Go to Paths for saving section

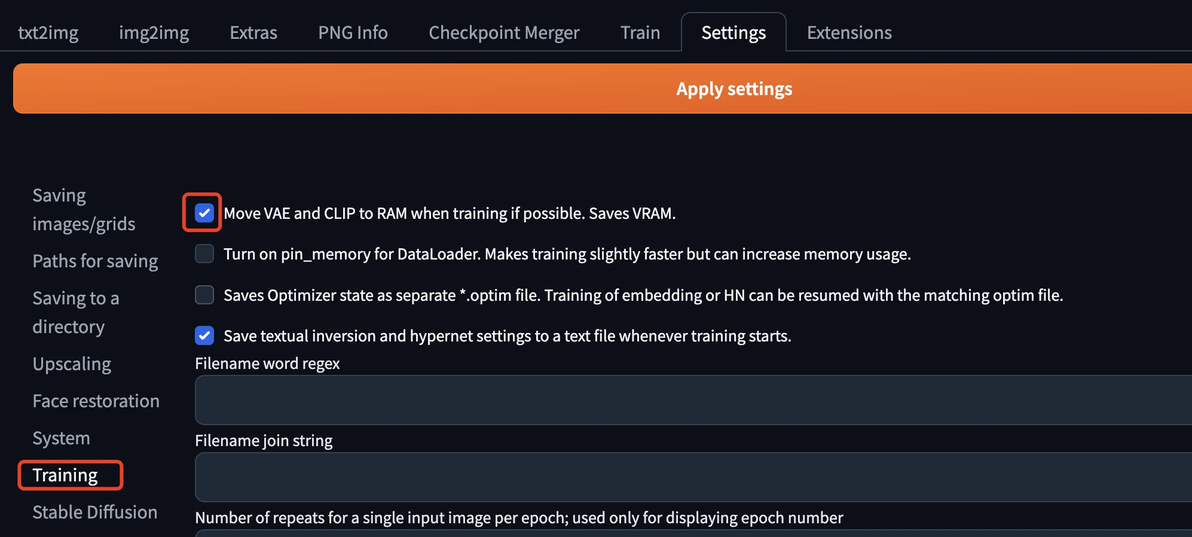(x=95, y=261)
